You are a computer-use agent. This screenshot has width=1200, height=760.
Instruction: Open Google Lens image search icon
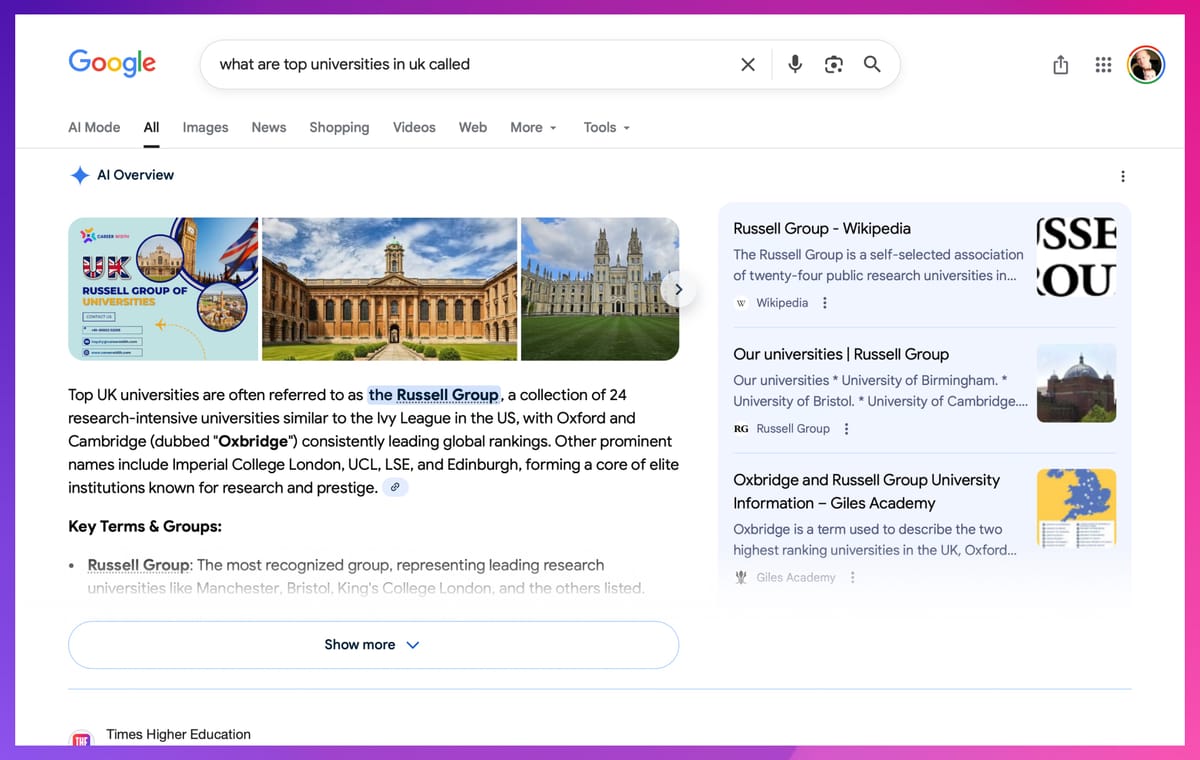834,64
